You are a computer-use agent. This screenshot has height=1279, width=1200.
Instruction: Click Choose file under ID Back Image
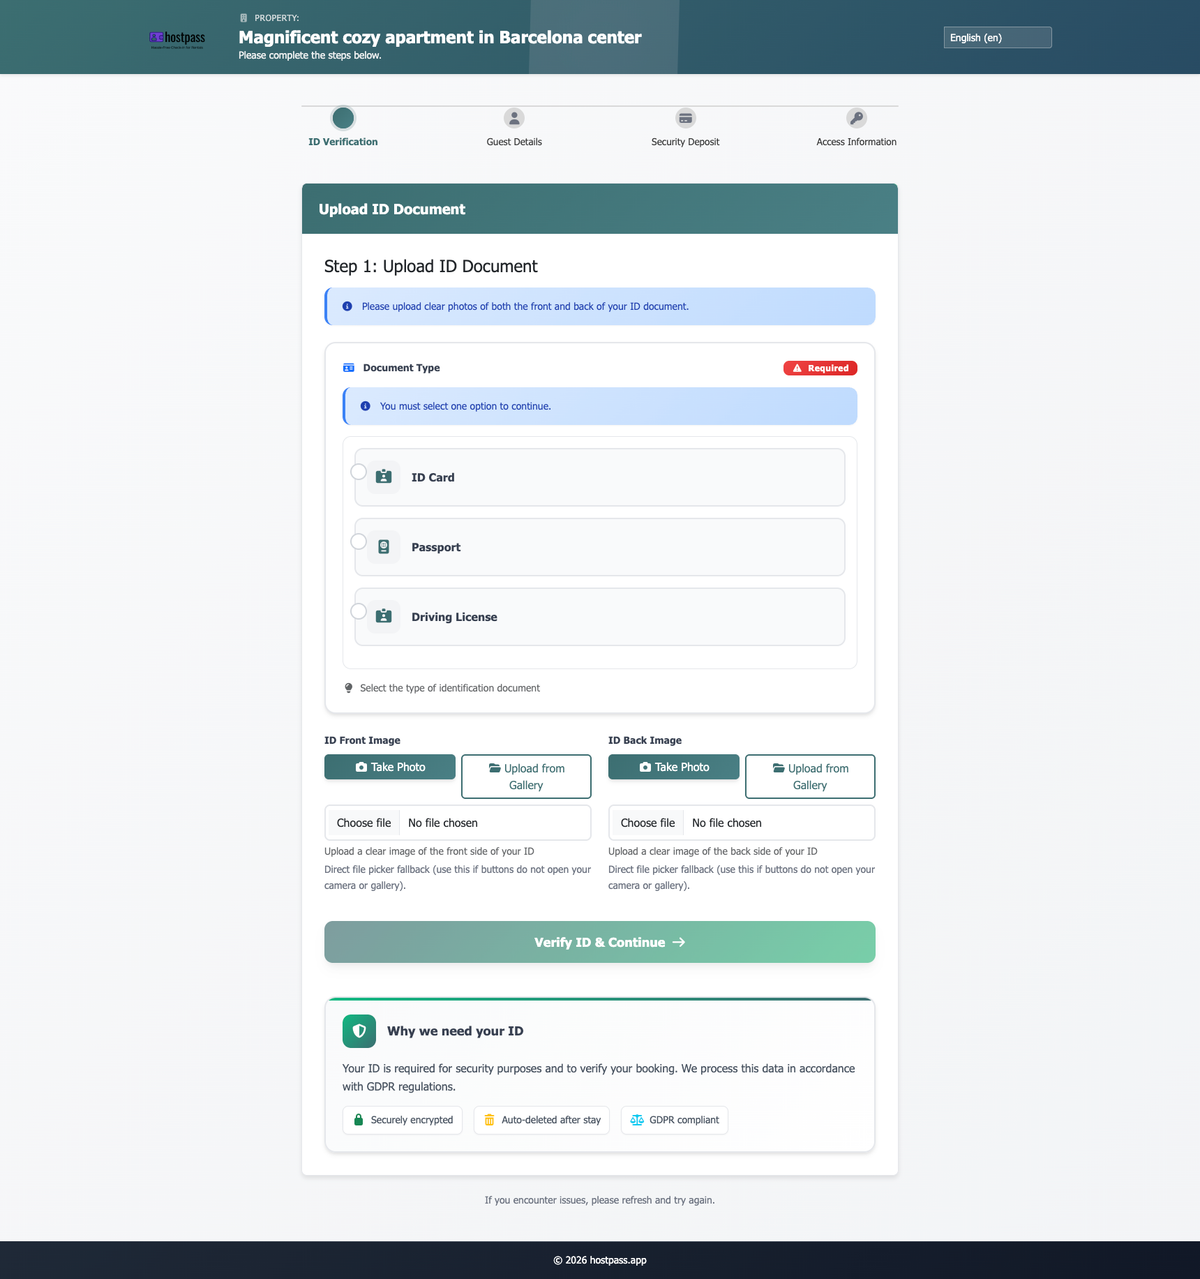click(647, 822)
